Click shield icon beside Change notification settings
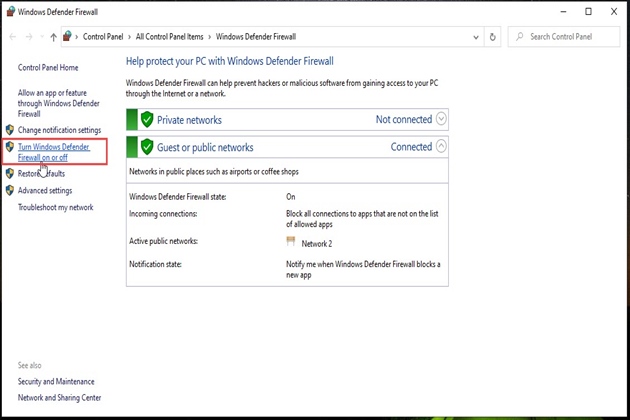630x420 pixels. tap(10, 130)
